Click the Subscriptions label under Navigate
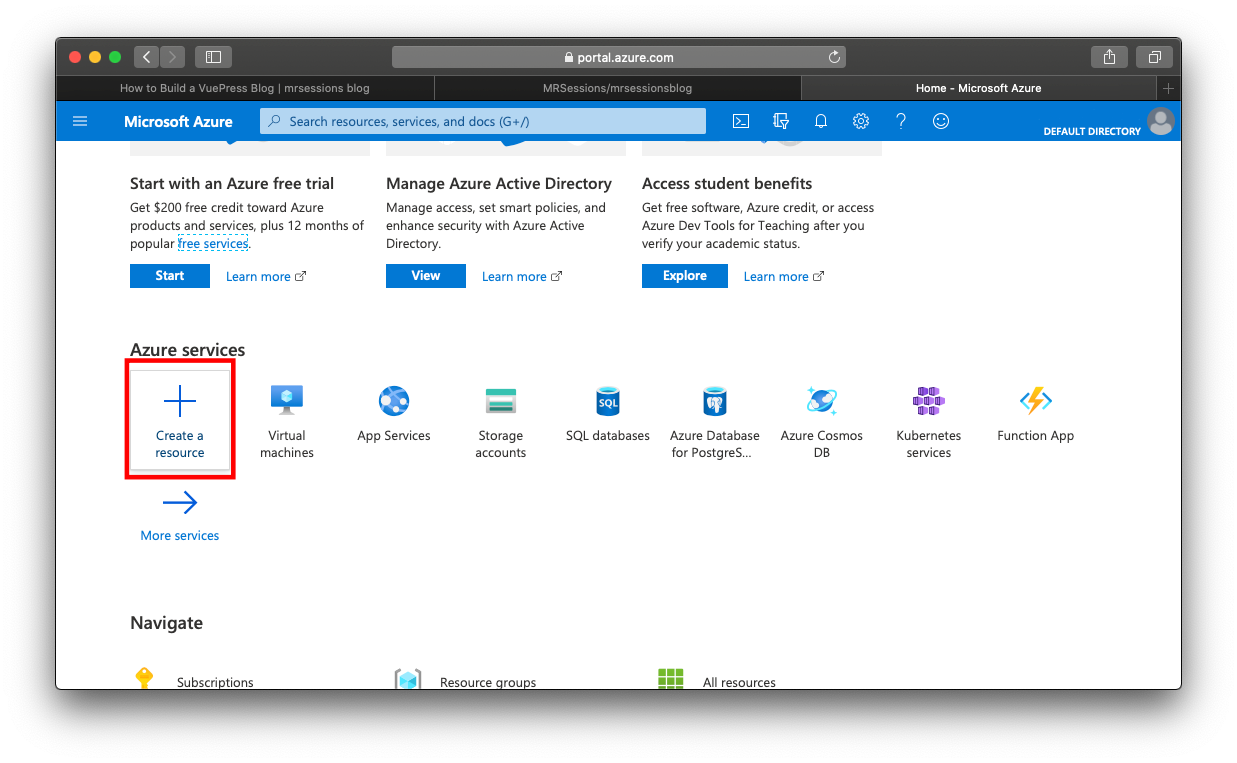Viewport: 1237px width, 763px height. coord(215,682)
